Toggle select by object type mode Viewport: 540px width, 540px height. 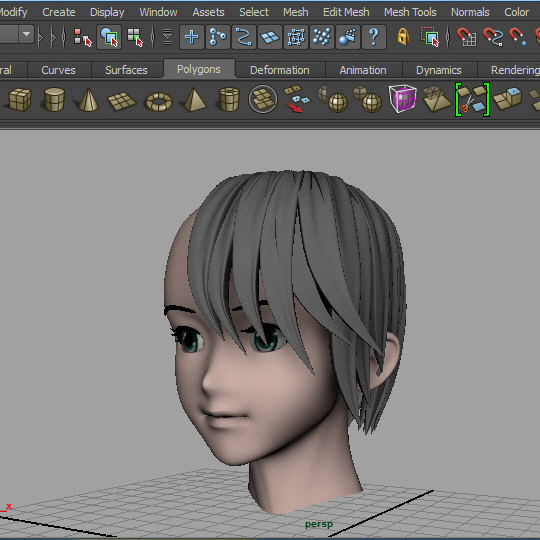109,37
